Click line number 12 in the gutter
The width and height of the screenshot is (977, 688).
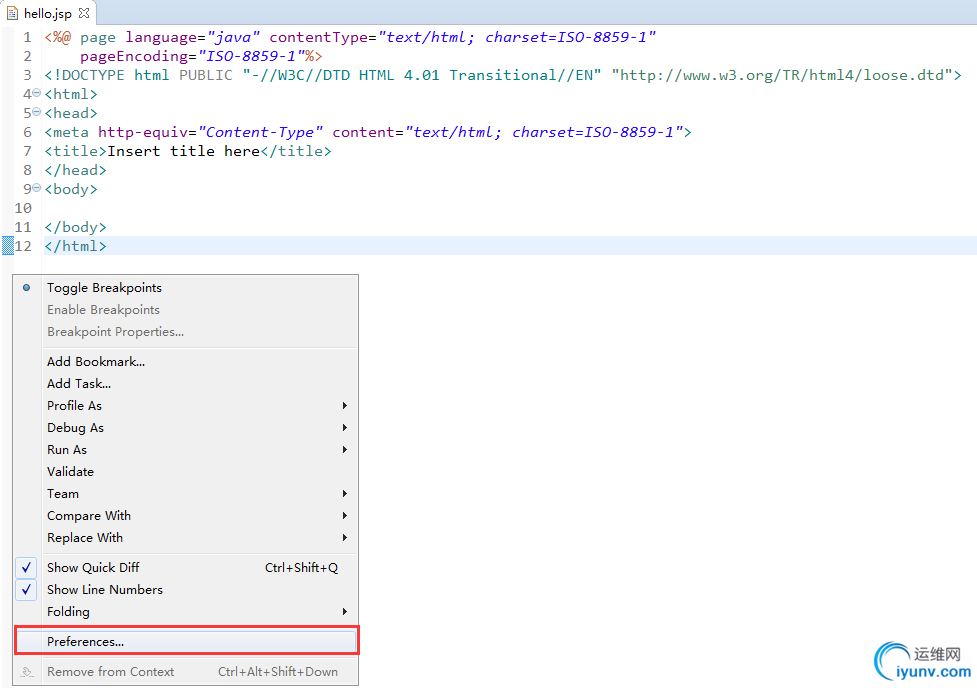tap(23, 246)
